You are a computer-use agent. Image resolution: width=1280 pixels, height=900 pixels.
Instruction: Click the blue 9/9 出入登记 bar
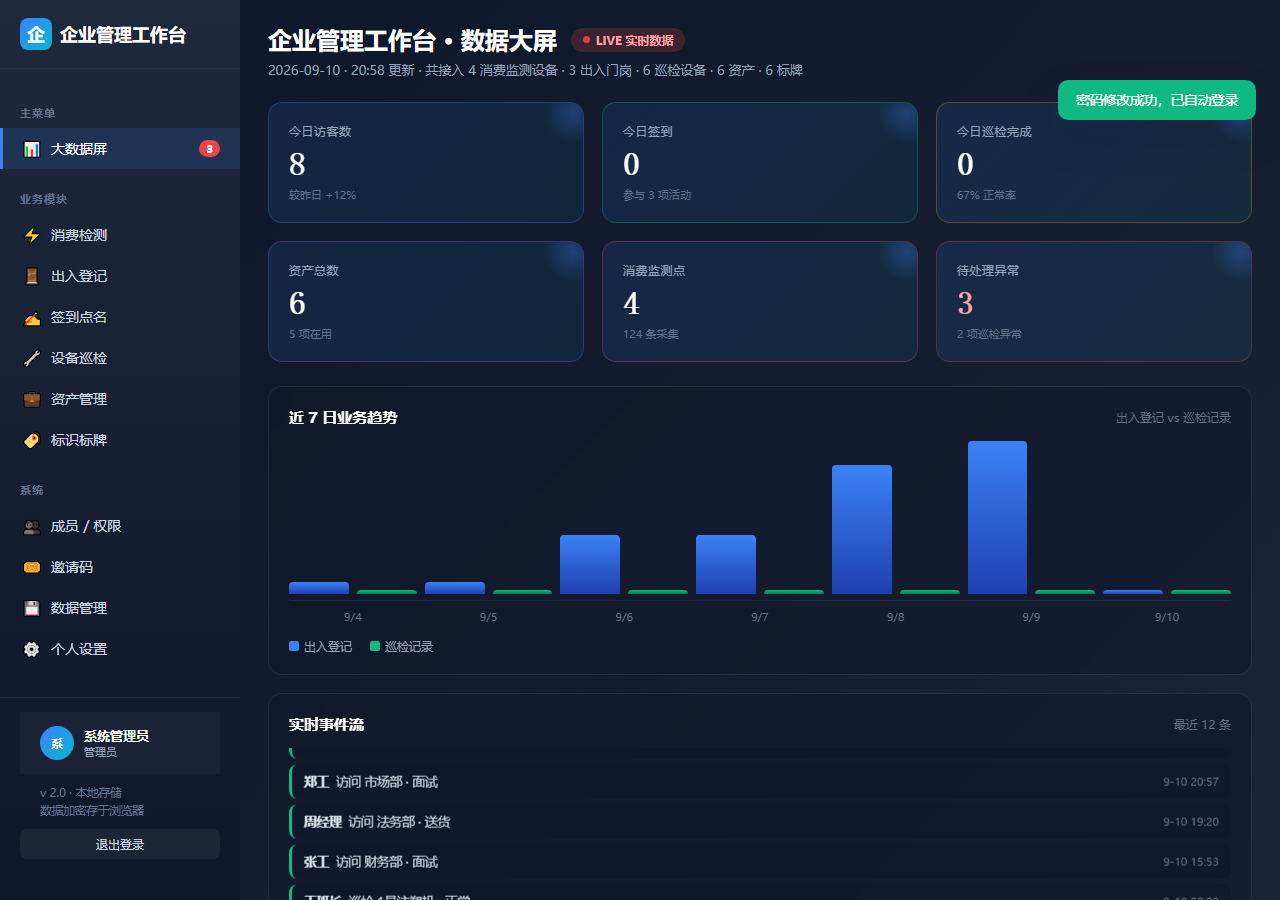997,517
